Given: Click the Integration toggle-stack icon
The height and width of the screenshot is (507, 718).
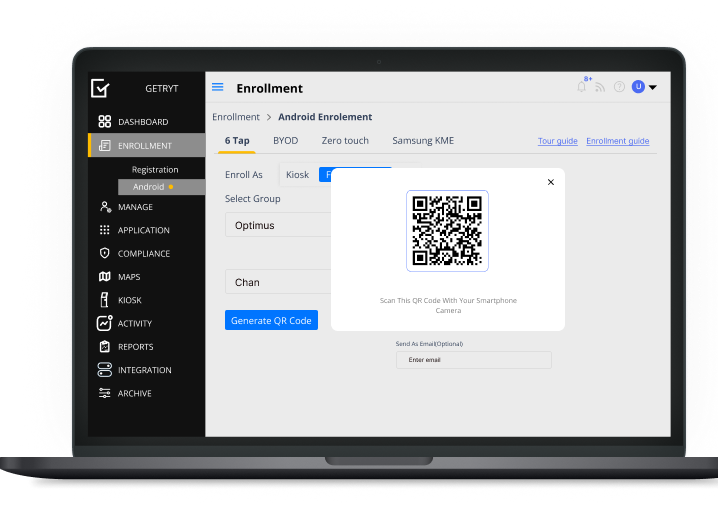Looking at the screenshot, I should 104,370.
